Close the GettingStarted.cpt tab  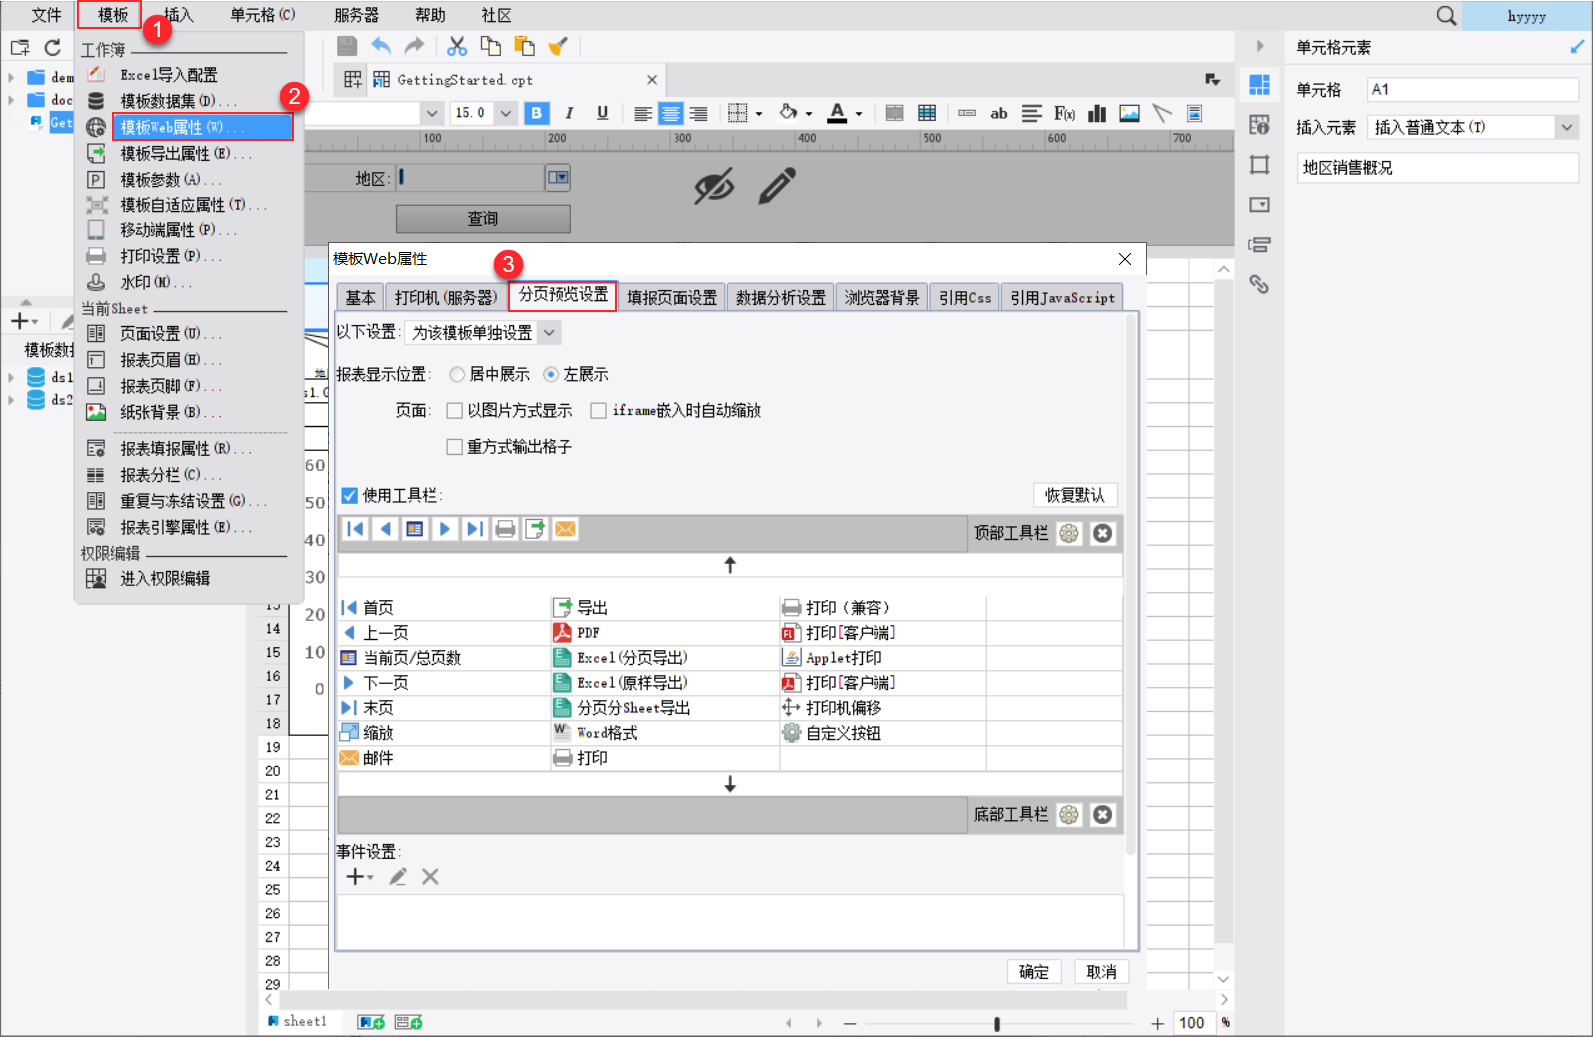(x=652, y=80)
